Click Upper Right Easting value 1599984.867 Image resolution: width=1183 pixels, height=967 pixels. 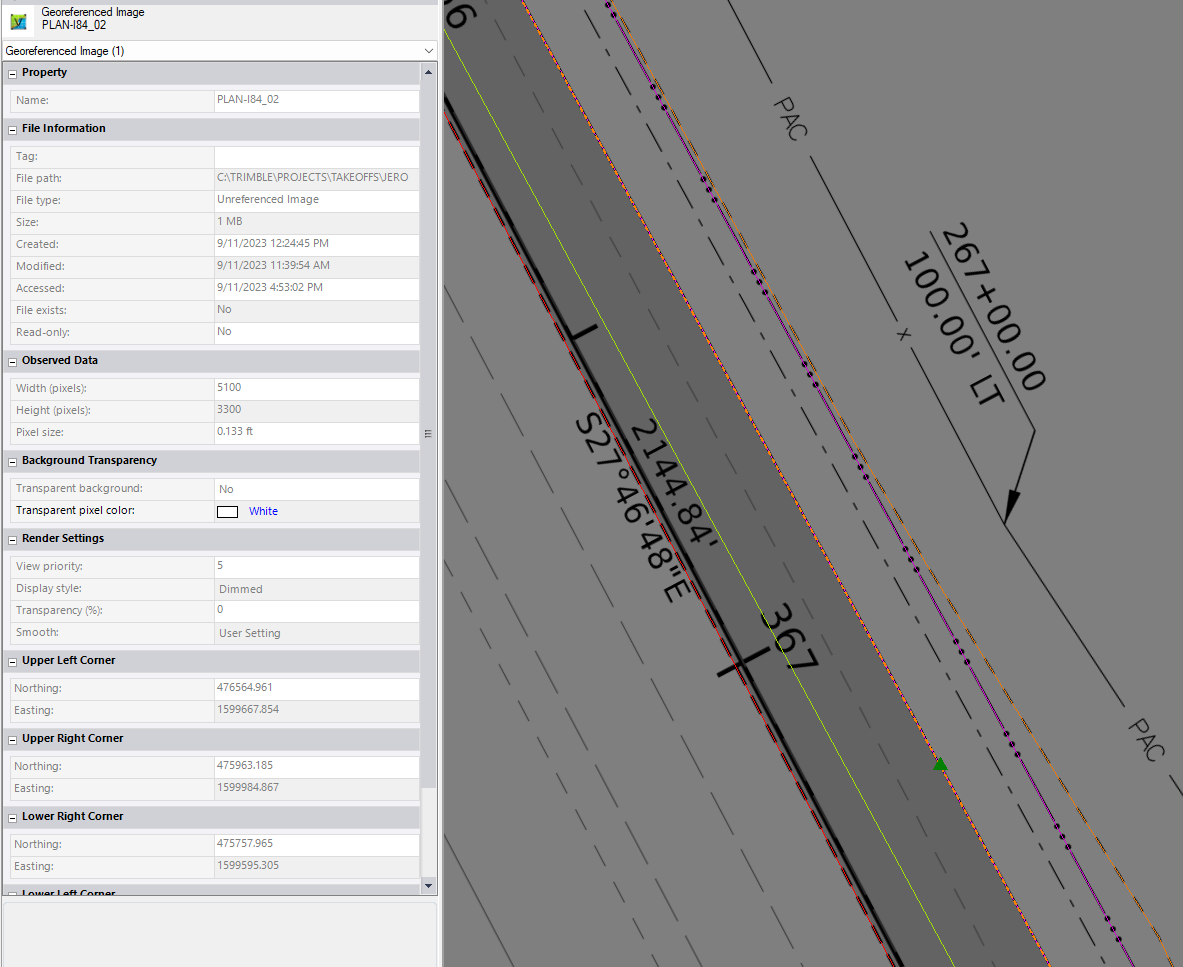(x=317, y=787)
